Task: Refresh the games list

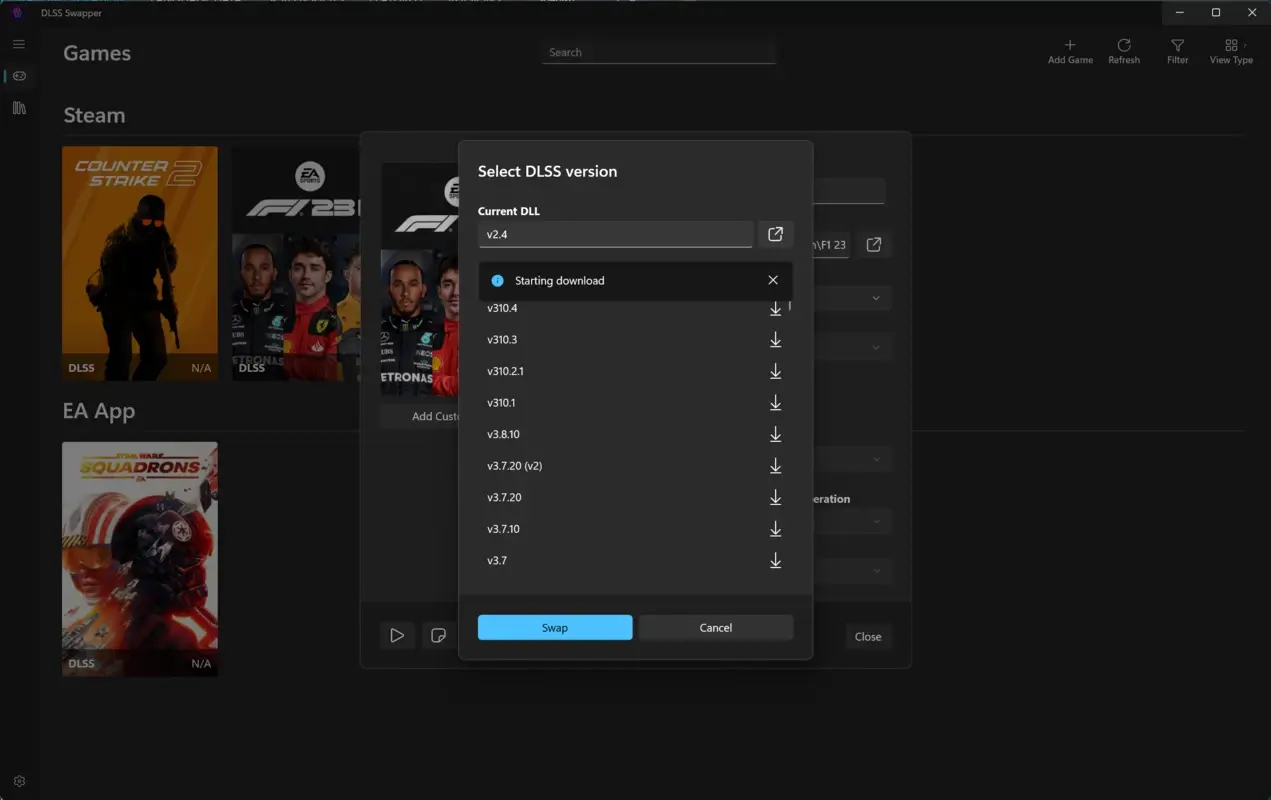Action: [1124, 50]
